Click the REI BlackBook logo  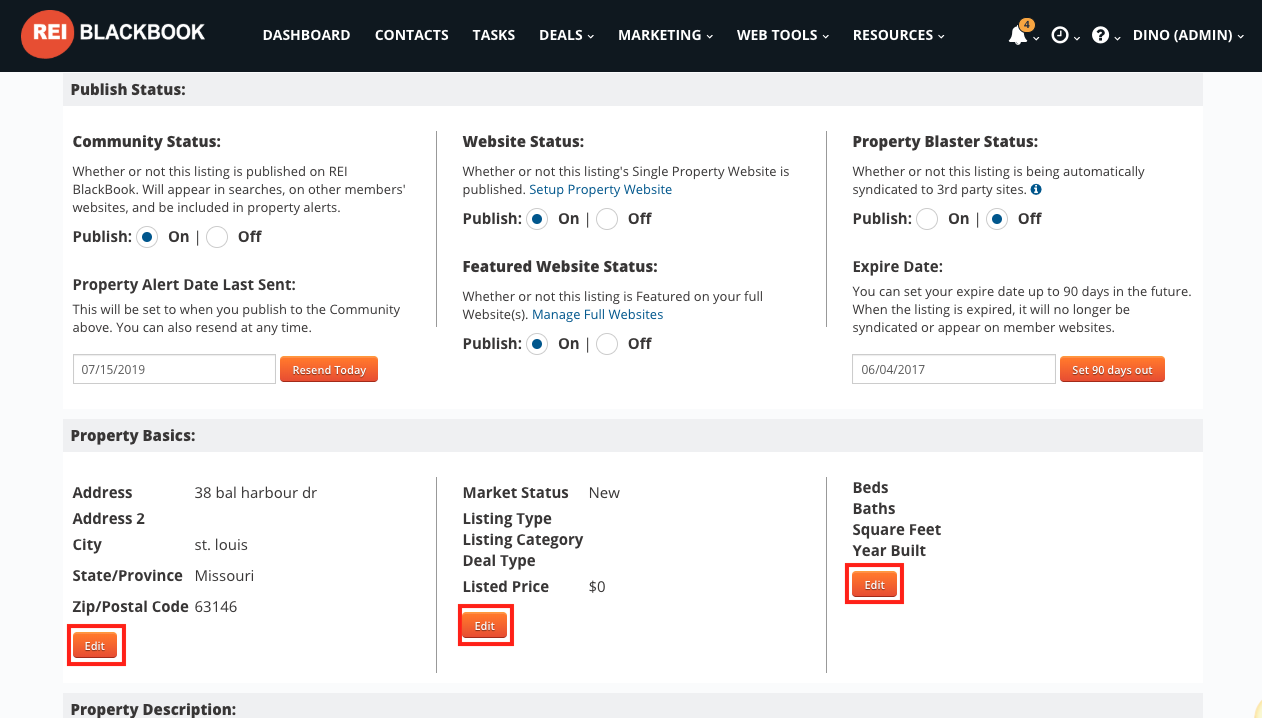click(x=113, y=34)
